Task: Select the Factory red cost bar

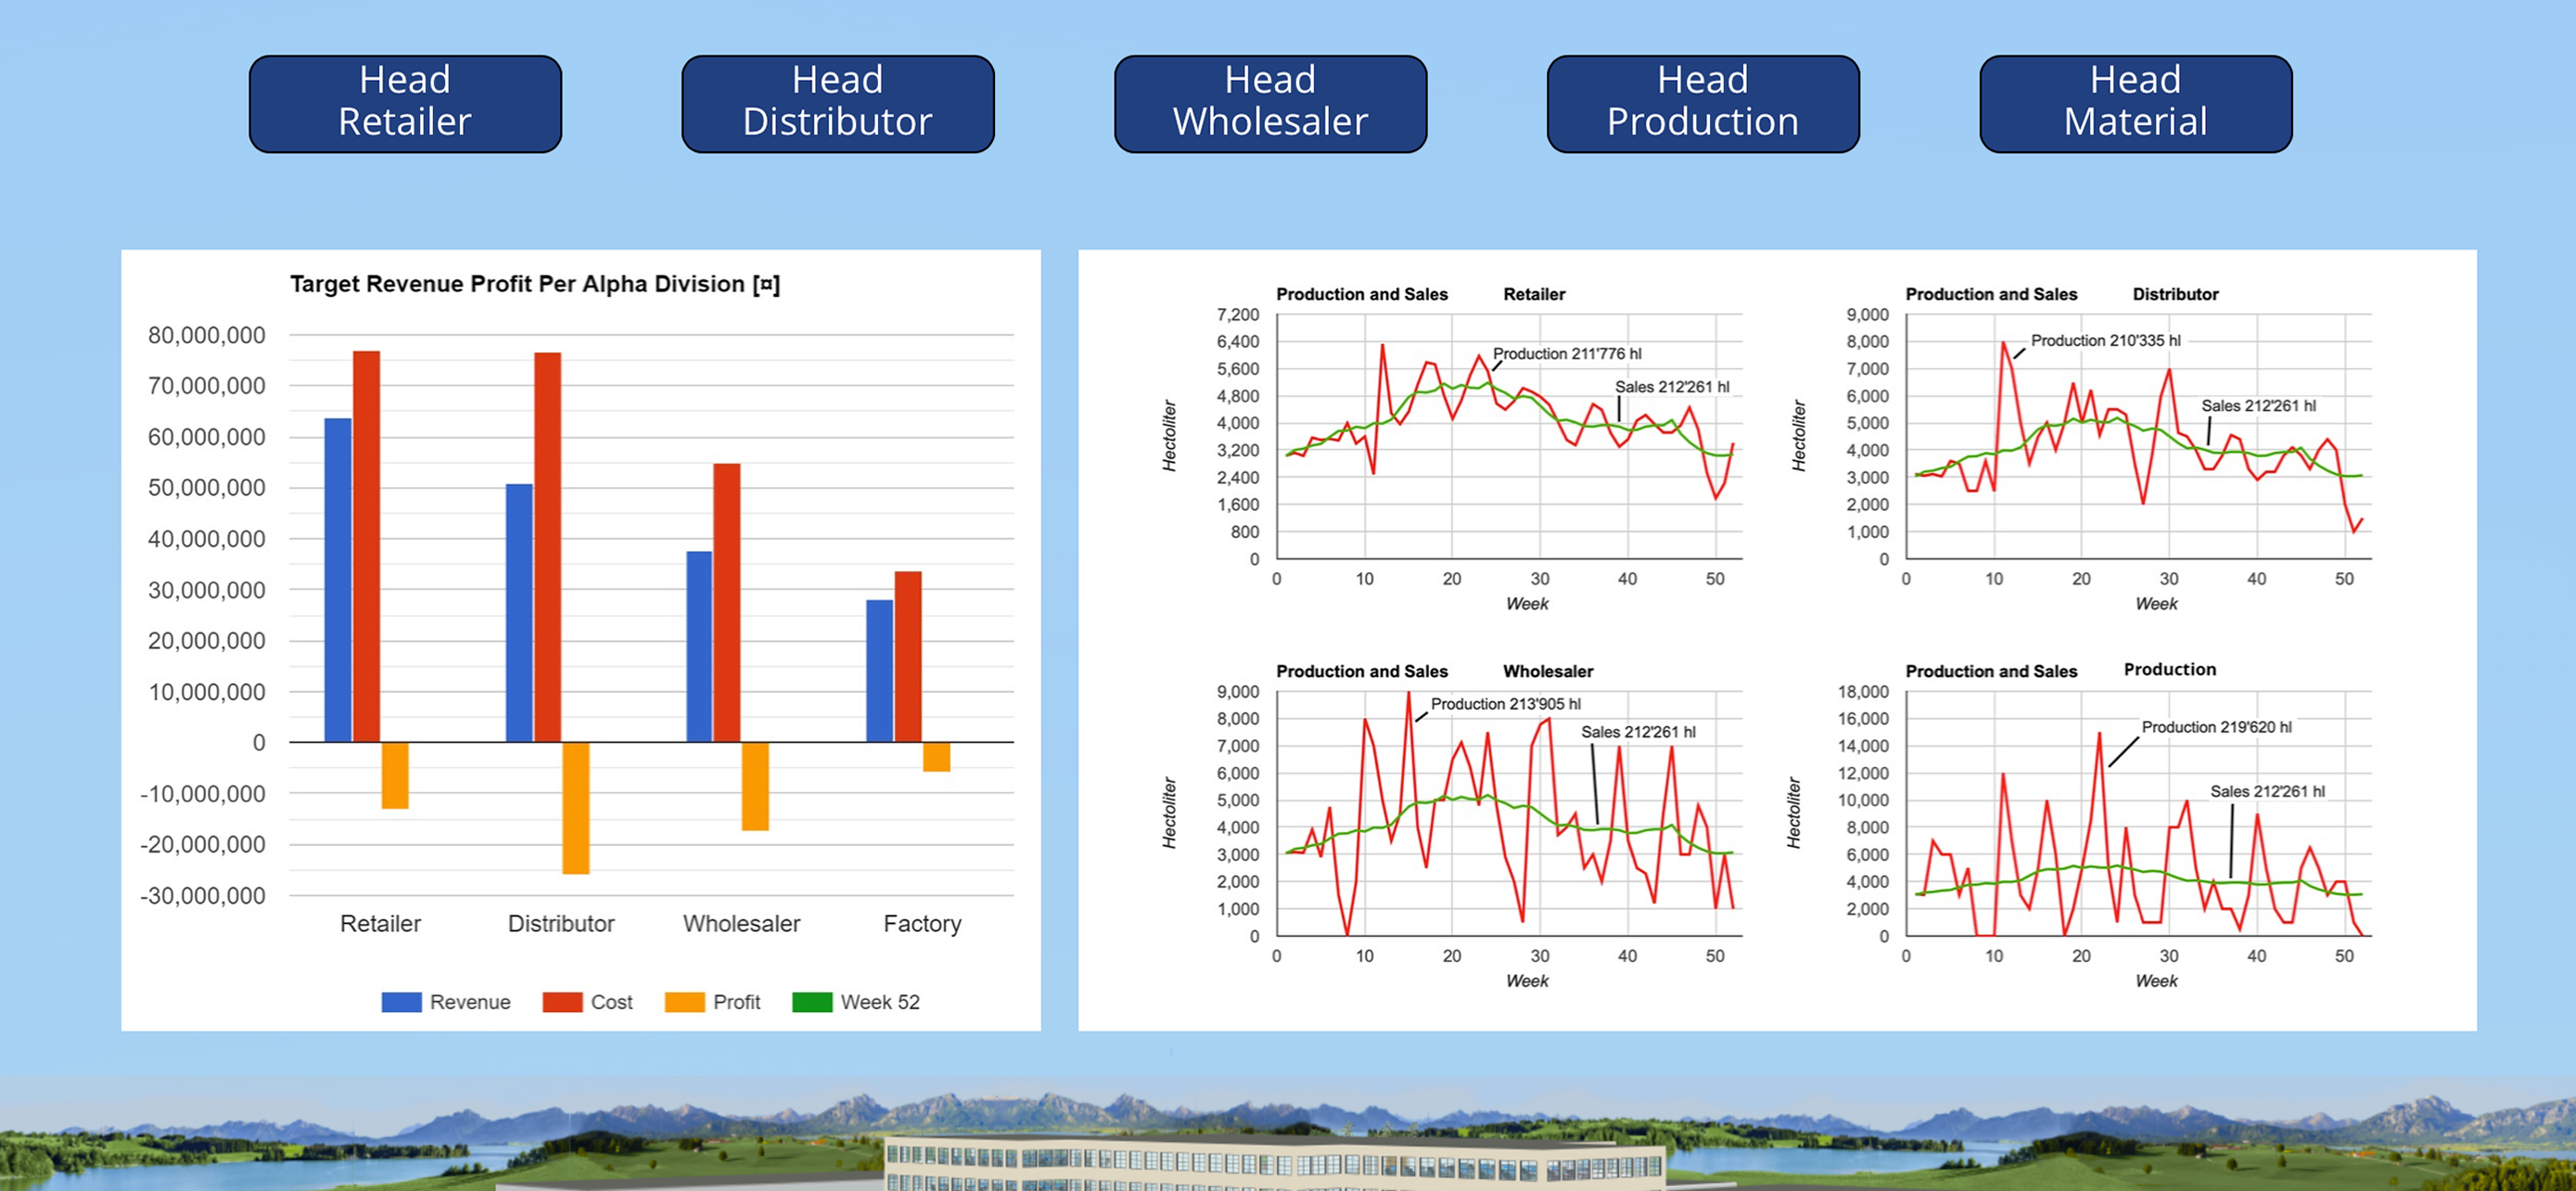Action: pyautogui.click(x=908, y=657)
